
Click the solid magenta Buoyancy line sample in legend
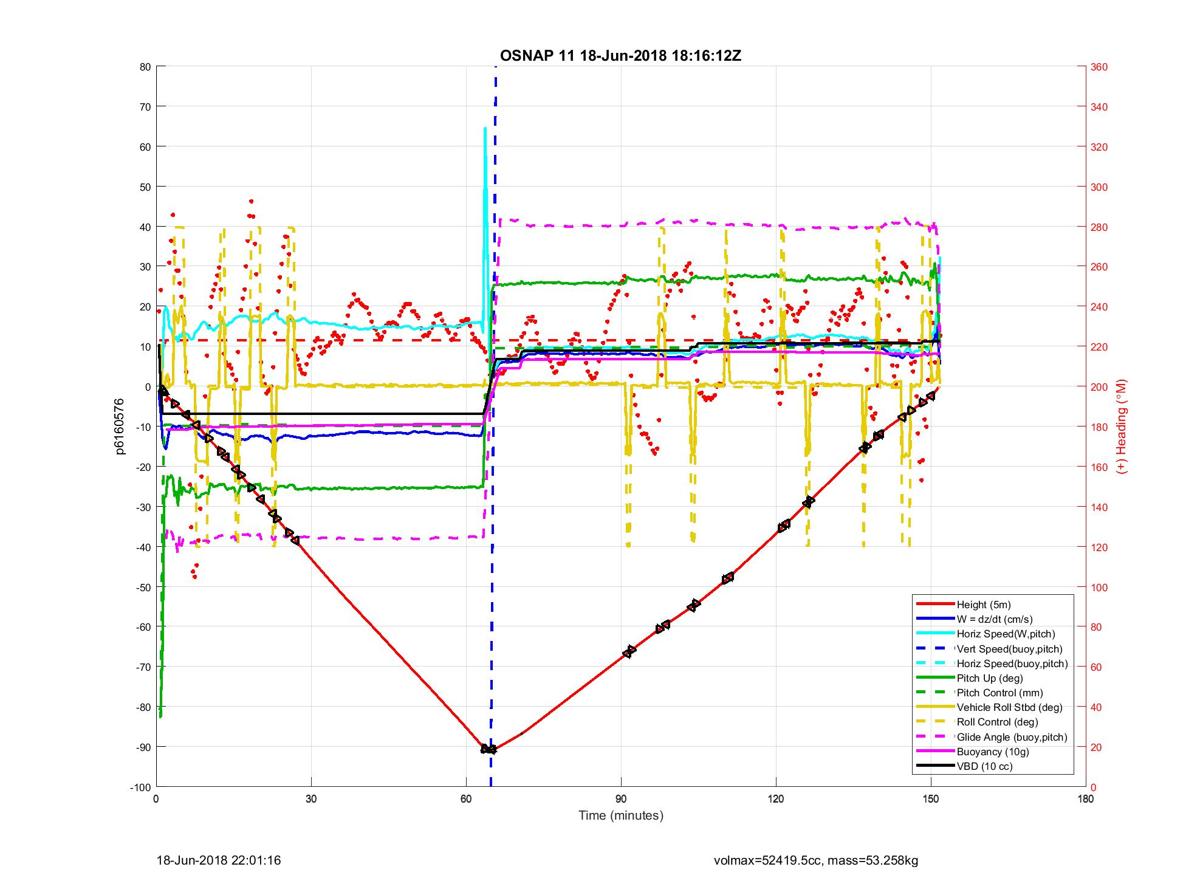pyautogui.click(x=934, y=751)
